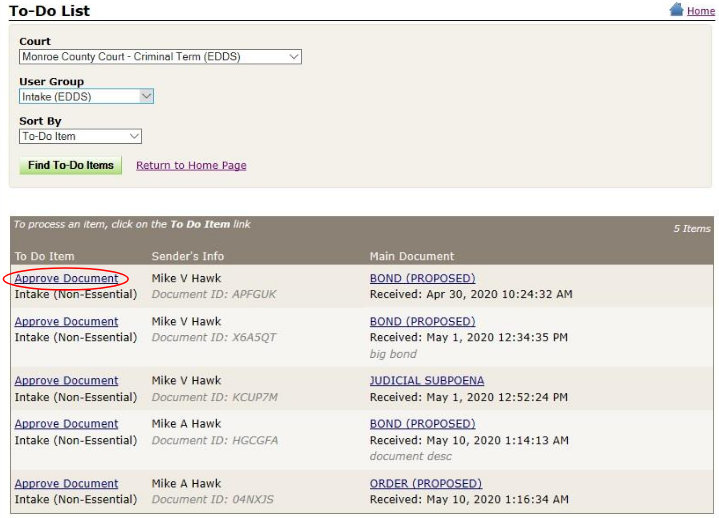
Task: Open the JUDICIAL SUBPOENA document
Action: [x=426, y=380]
